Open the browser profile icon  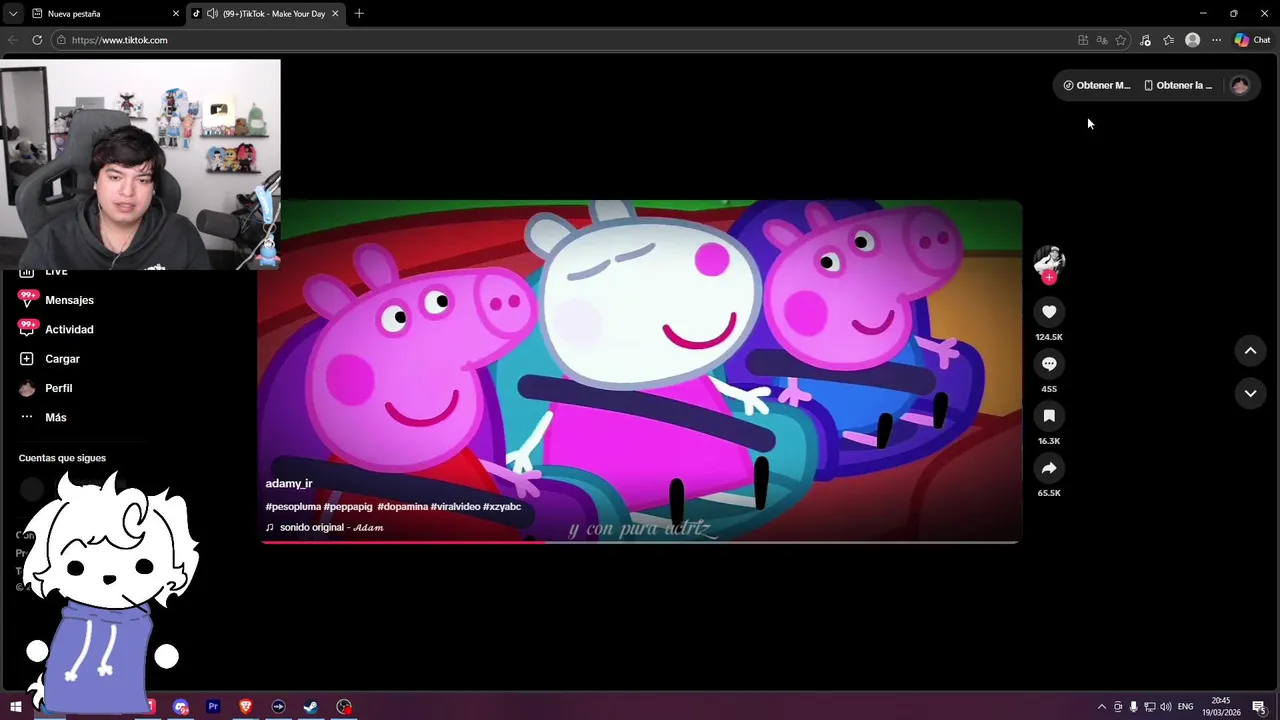(x=1192, y=40)
